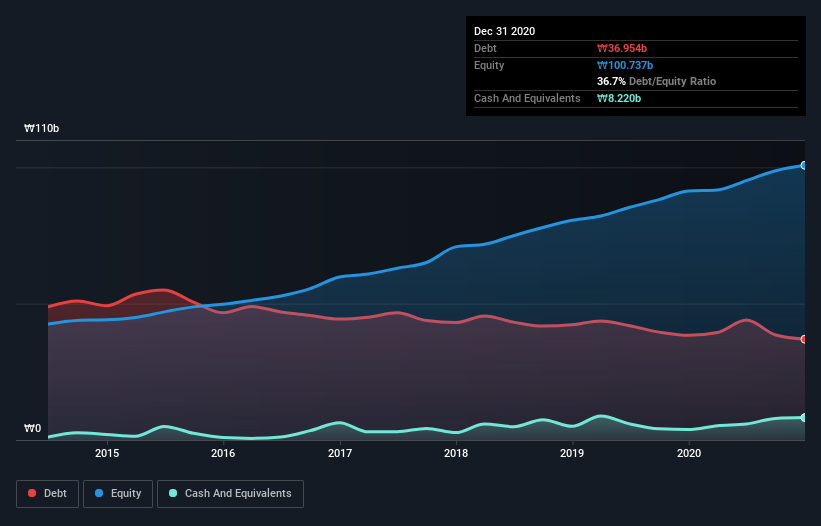This screenshot has height=526, width=821.
Task: Select the 2019 x-axis label
Action: 572,453
